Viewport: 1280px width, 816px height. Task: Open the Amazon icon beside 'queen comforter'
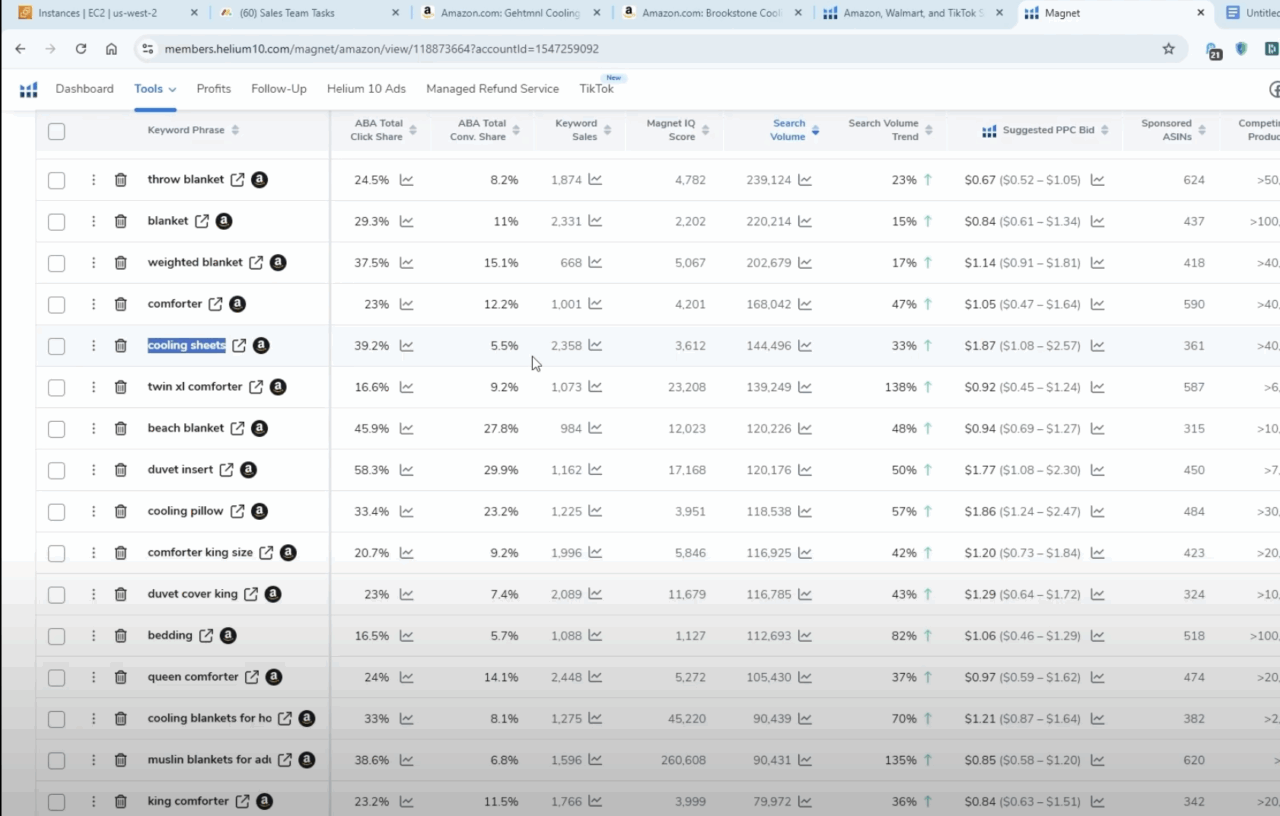(x=272, y=677)
